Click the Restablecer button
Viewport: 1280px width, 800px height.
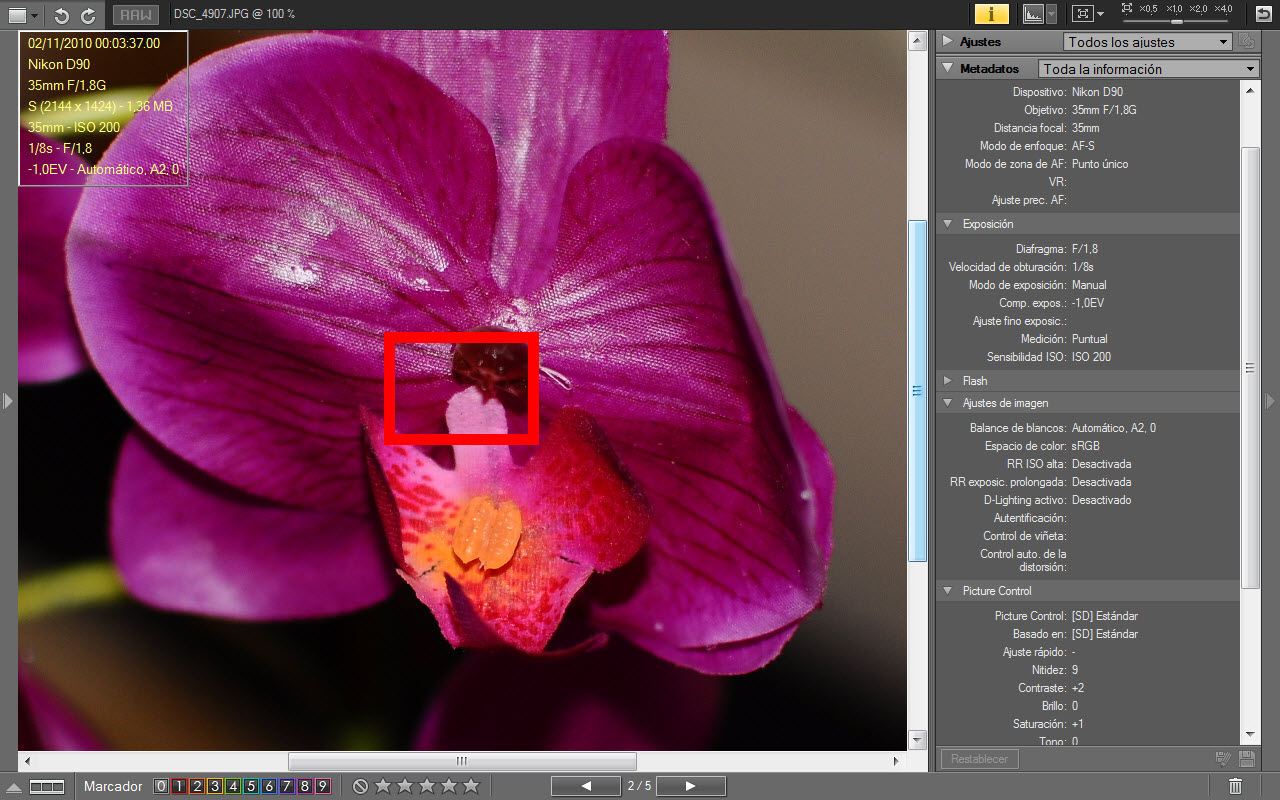point(980,759)
